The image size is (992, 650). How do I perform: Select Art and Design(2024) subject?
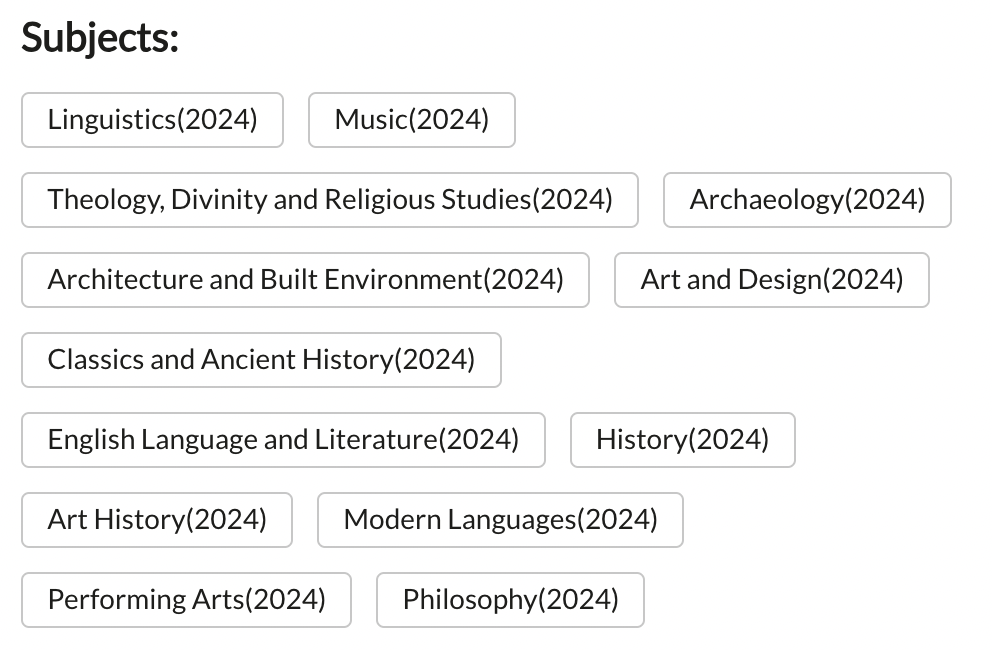point(772,280)
